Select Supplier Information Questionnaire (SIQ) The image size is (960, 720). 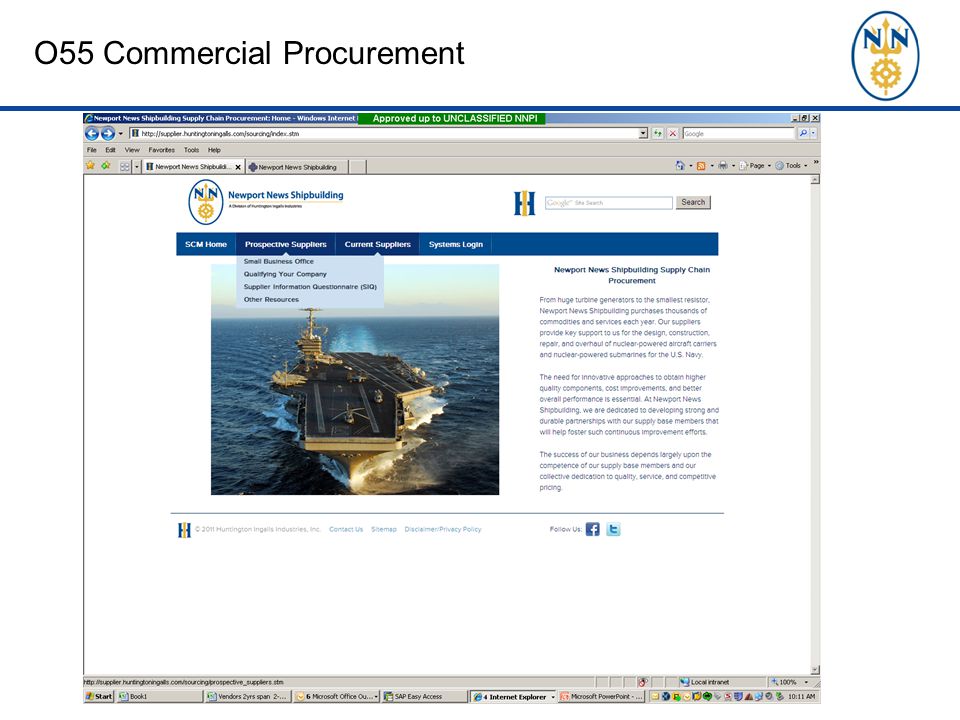pos(310,287)
